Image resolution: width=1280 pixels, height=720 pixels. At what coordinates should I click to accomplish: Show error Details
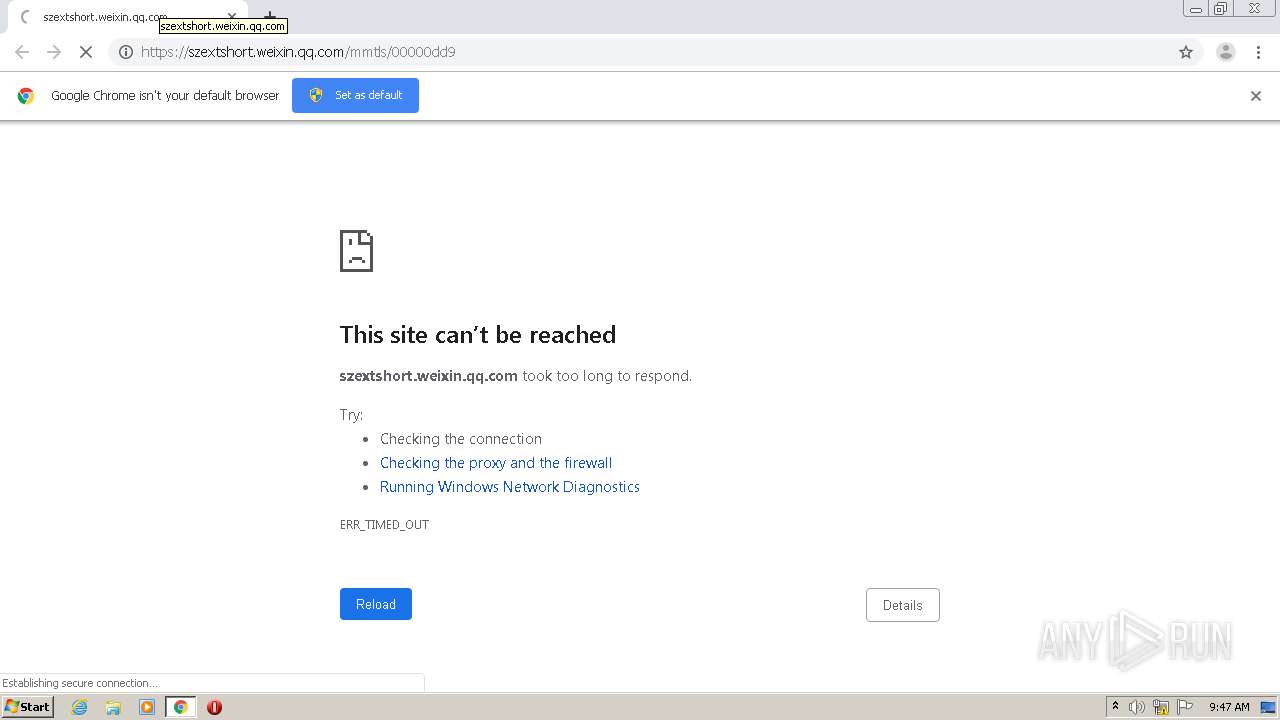[x=903, y=605]
